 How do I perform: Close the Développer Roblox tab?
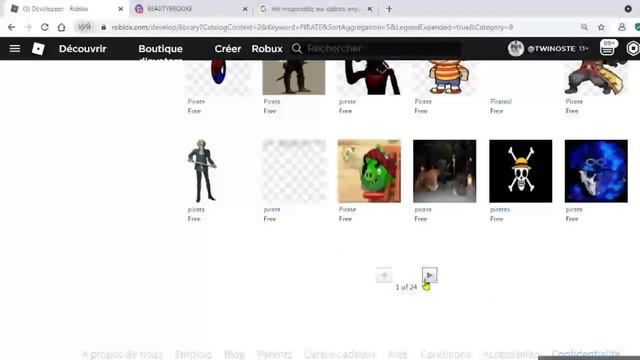point(120,9)
